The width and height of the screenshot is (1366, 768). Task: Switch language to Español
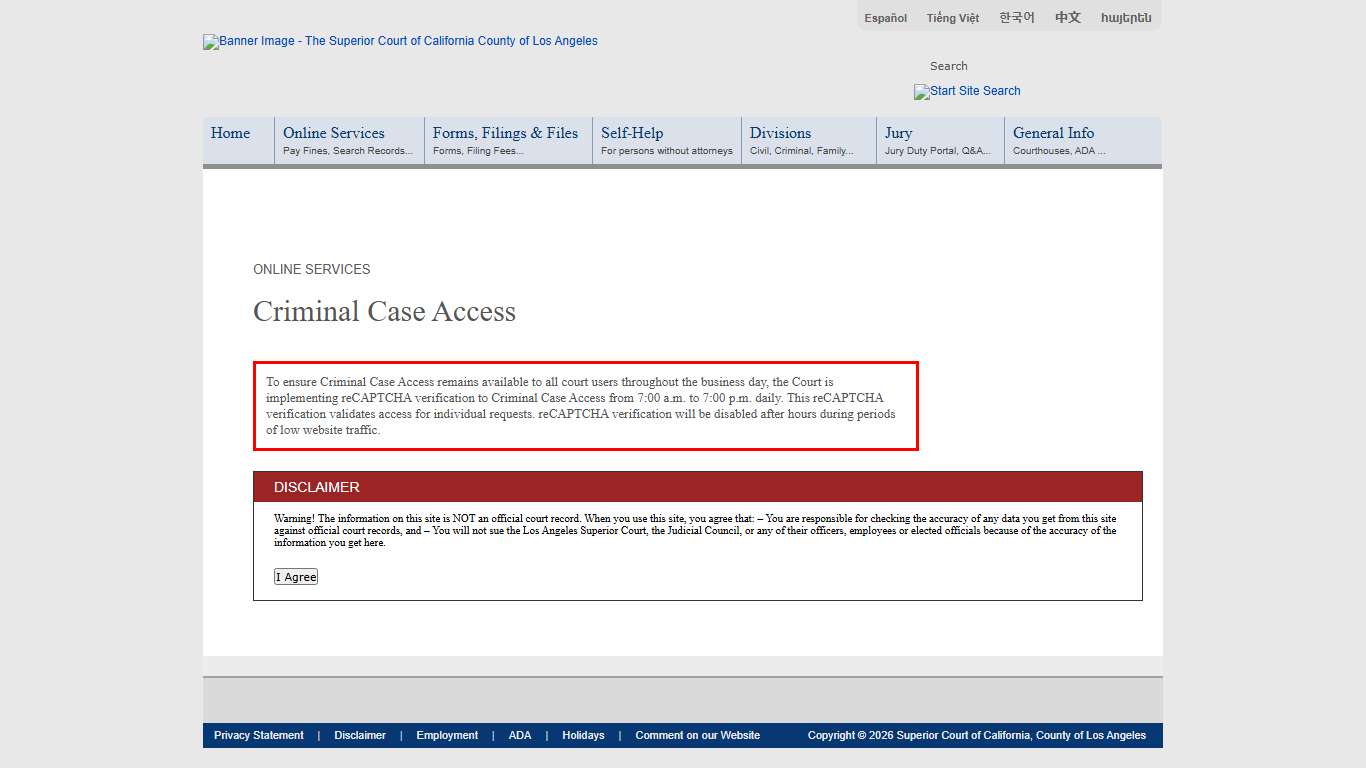point(885,18)
